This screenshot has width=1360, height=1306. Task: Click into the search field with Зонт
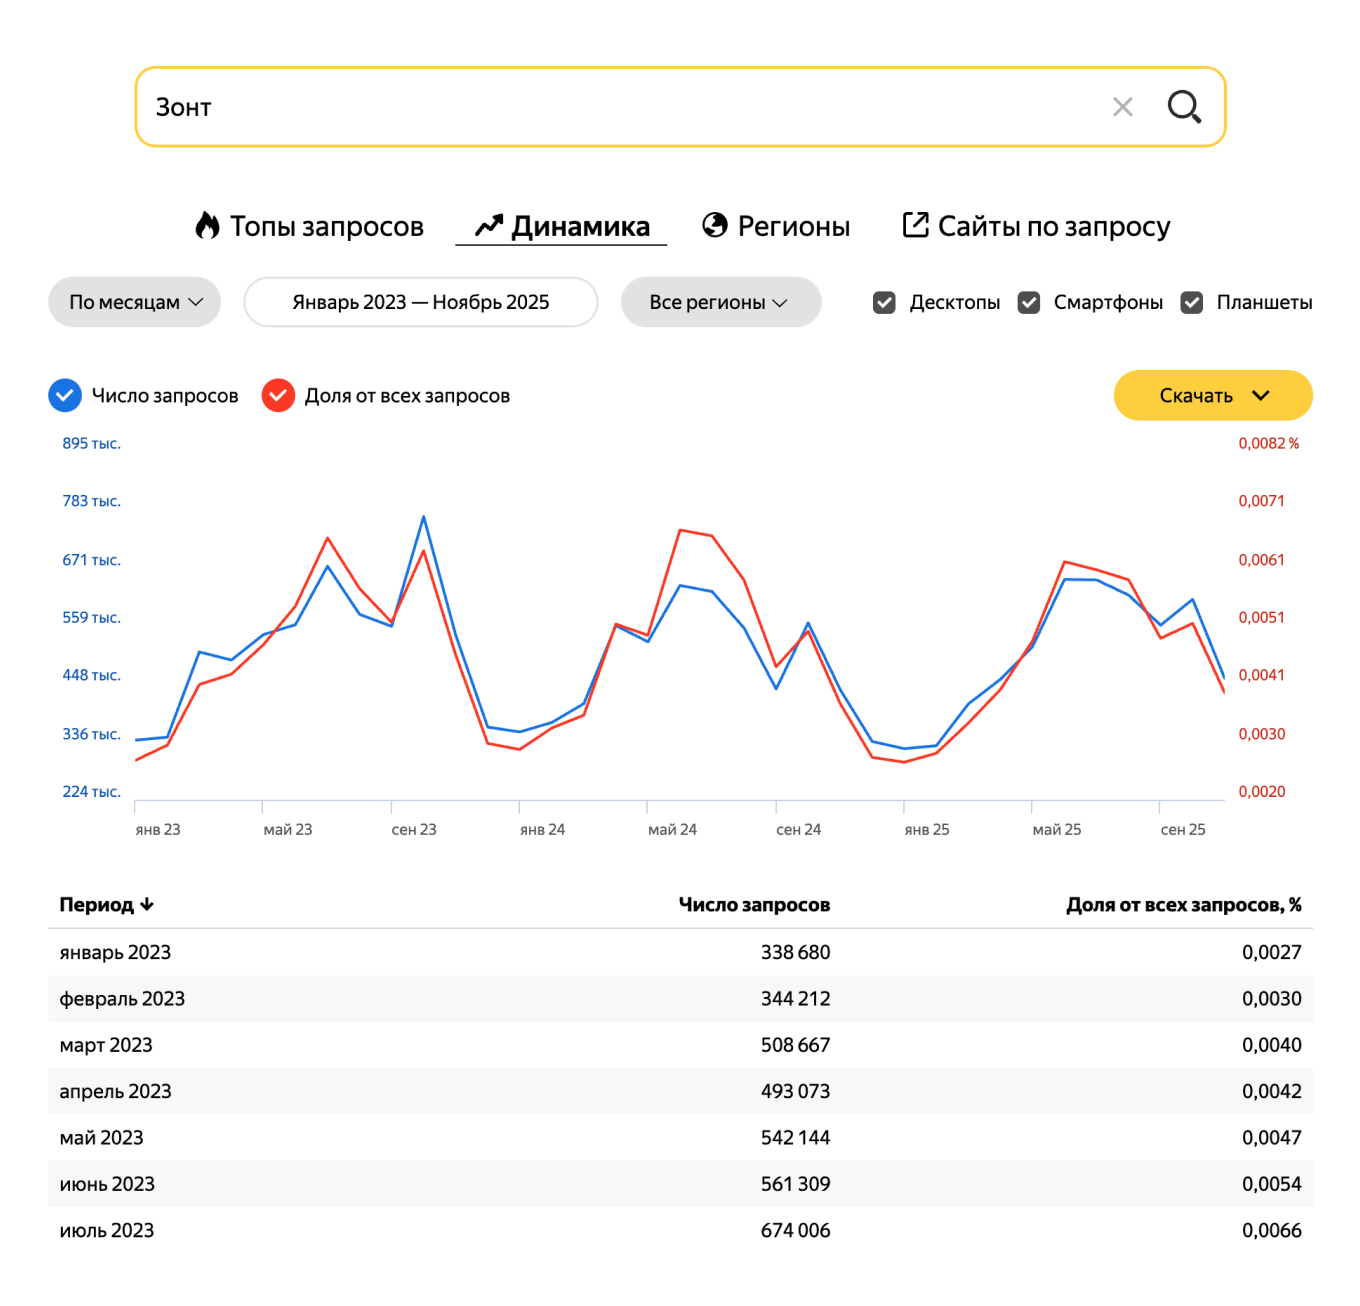pos(620,107)
